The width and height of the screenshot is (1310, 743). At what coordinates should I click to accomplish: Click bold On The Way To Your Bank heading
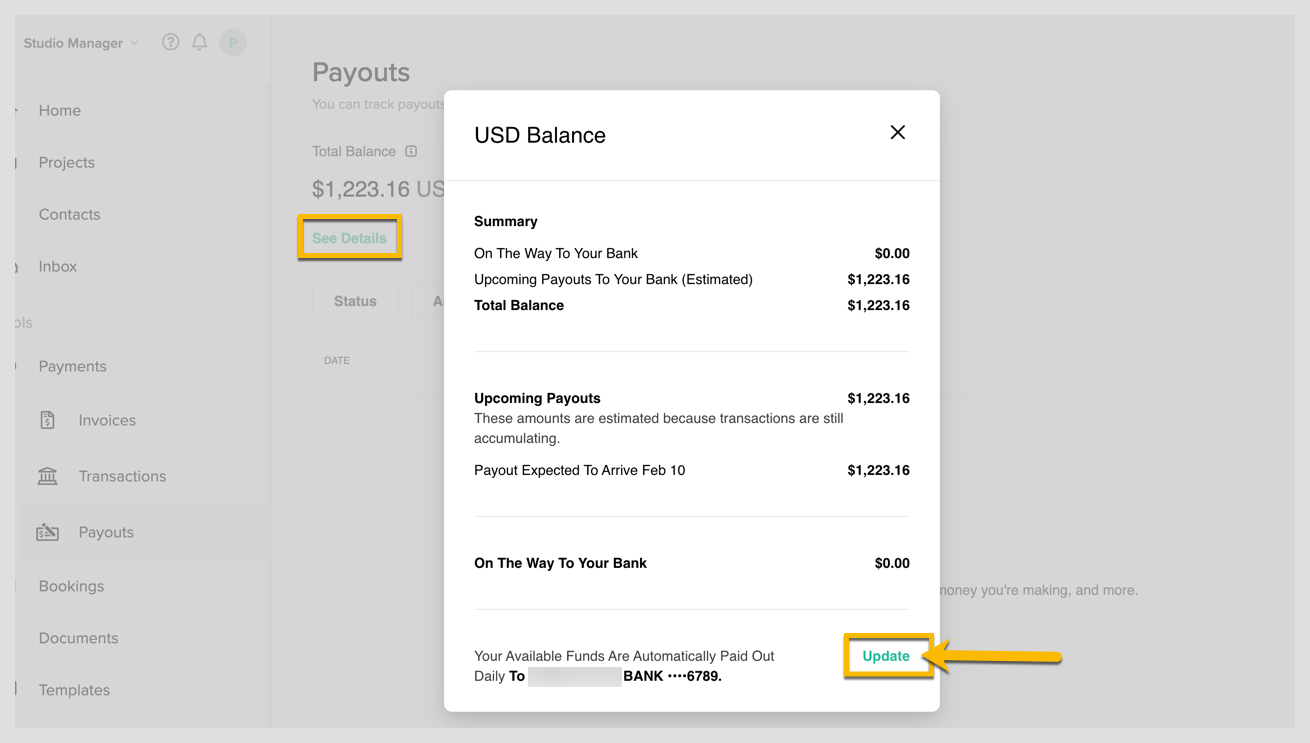[x=560, y=563]
